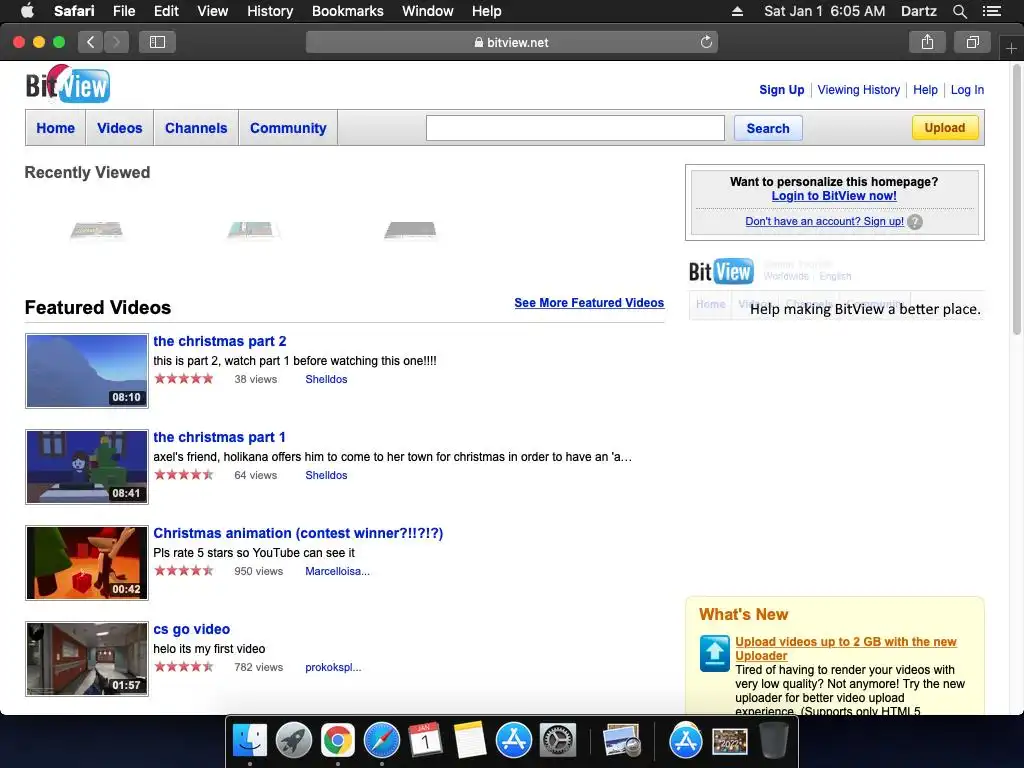Click the Log In link

click(967, 89)
